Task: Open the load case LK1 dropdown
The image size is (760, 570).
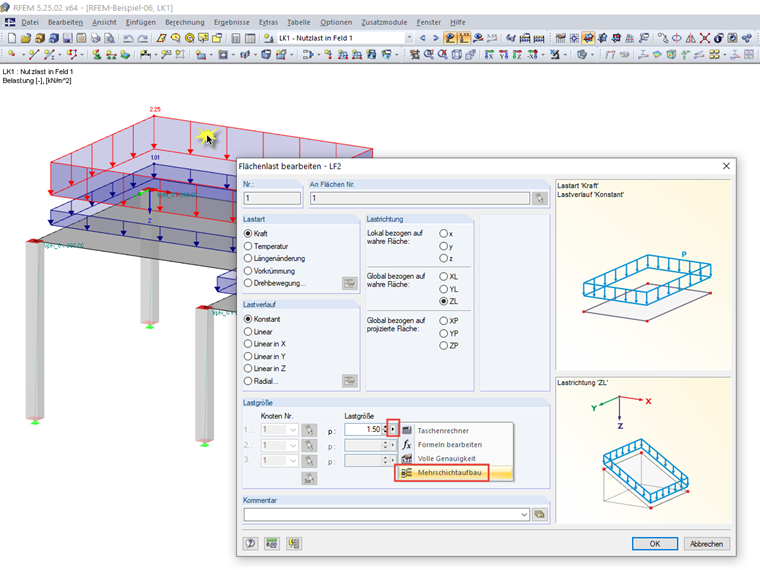Action: pyautogui.click(x=410, y=38)
